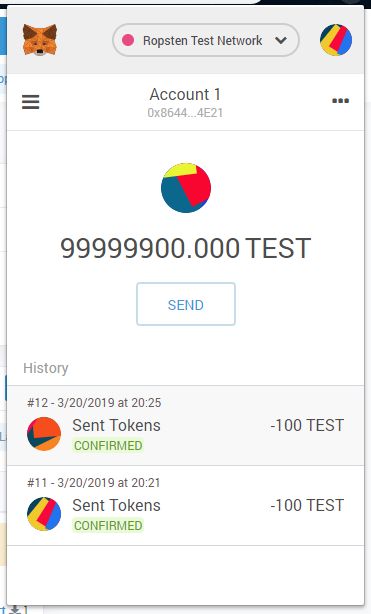Image resolution: width=371 pixels, height=614 pixels.
Task: Click transaction #11 identicon
Action: [x=44, y=514]
